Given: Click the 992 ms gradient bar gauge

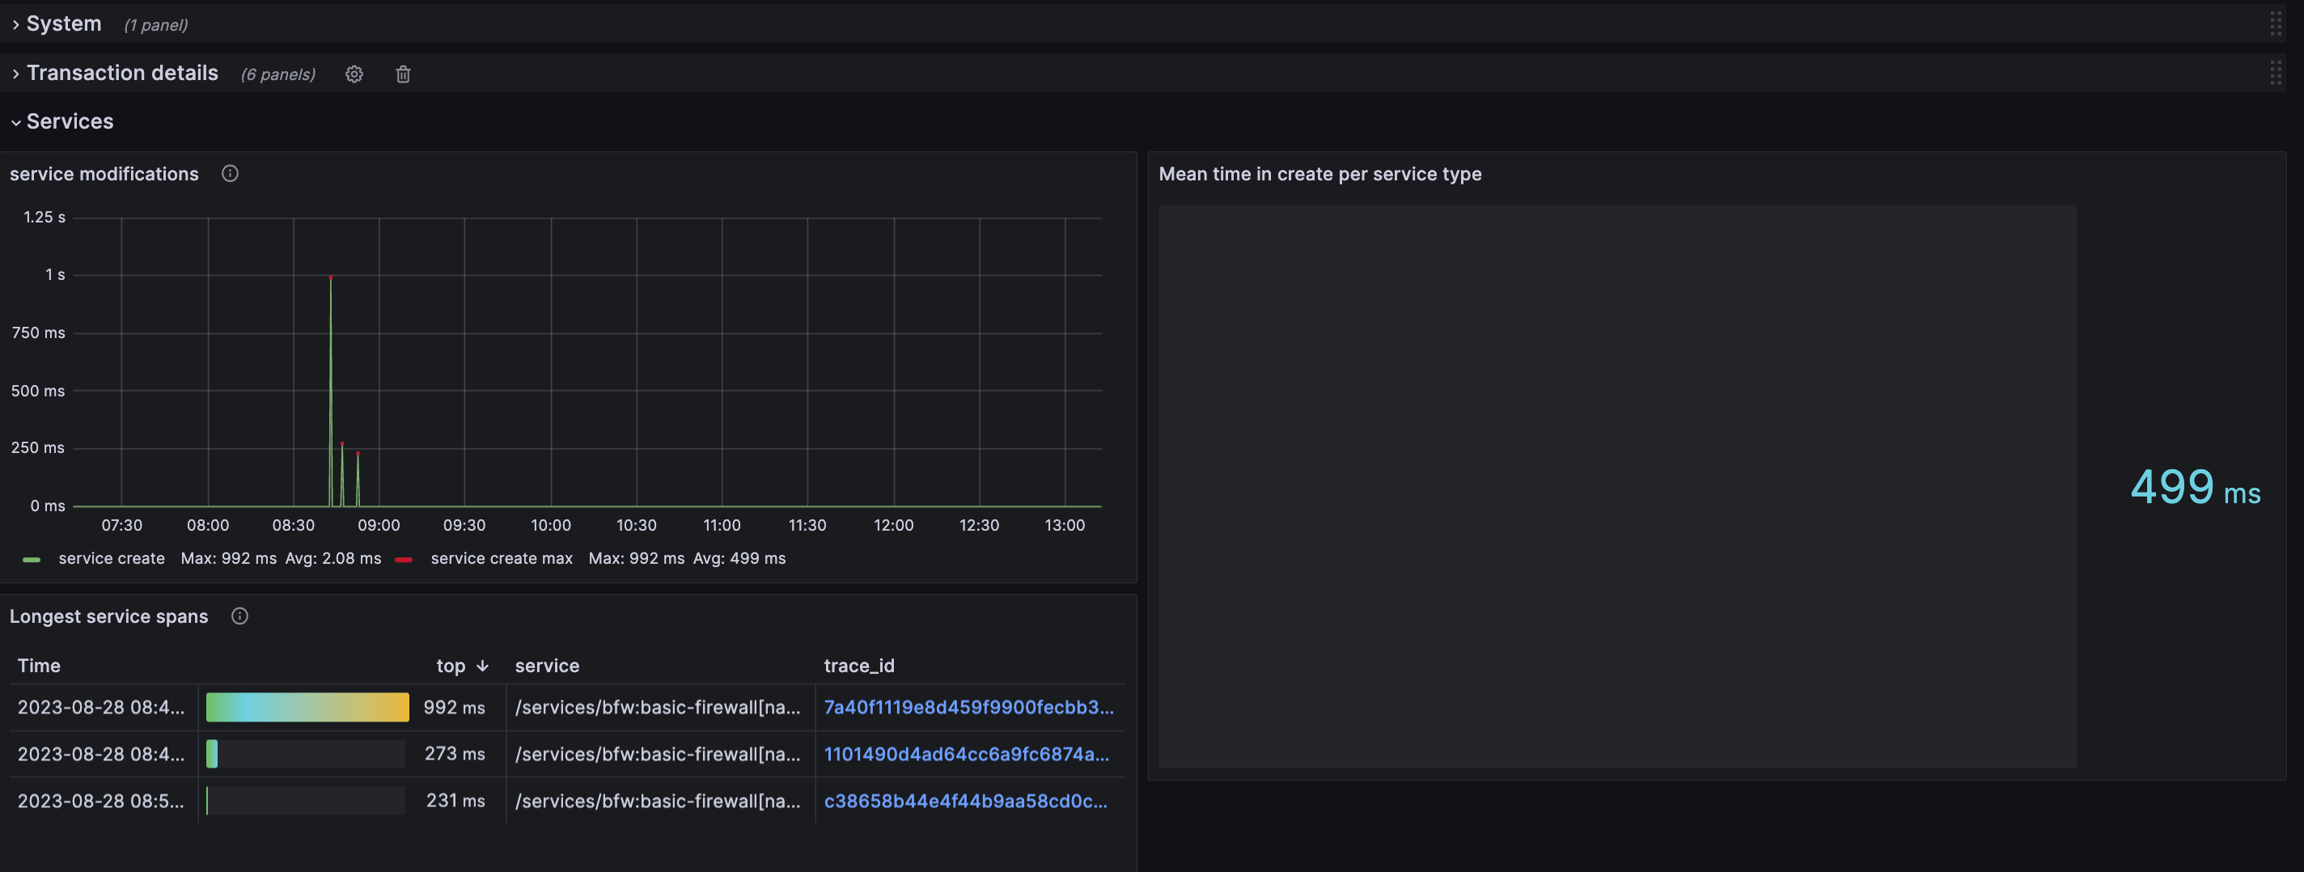Looking at the screenshot, I should pos(307,707).
